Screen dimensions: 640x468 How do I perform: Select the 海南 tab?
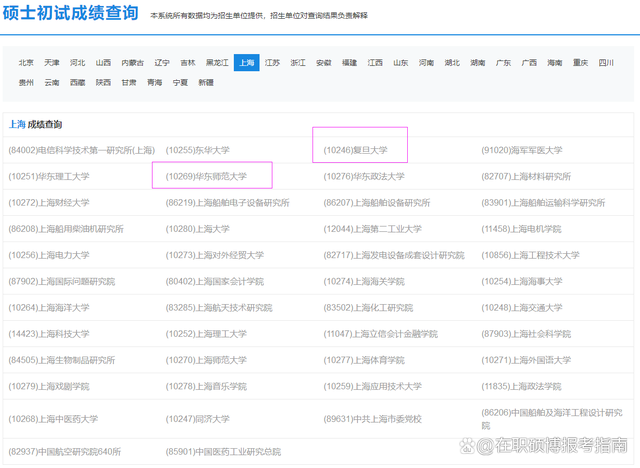pyautogui.click(x=555, y=62)
